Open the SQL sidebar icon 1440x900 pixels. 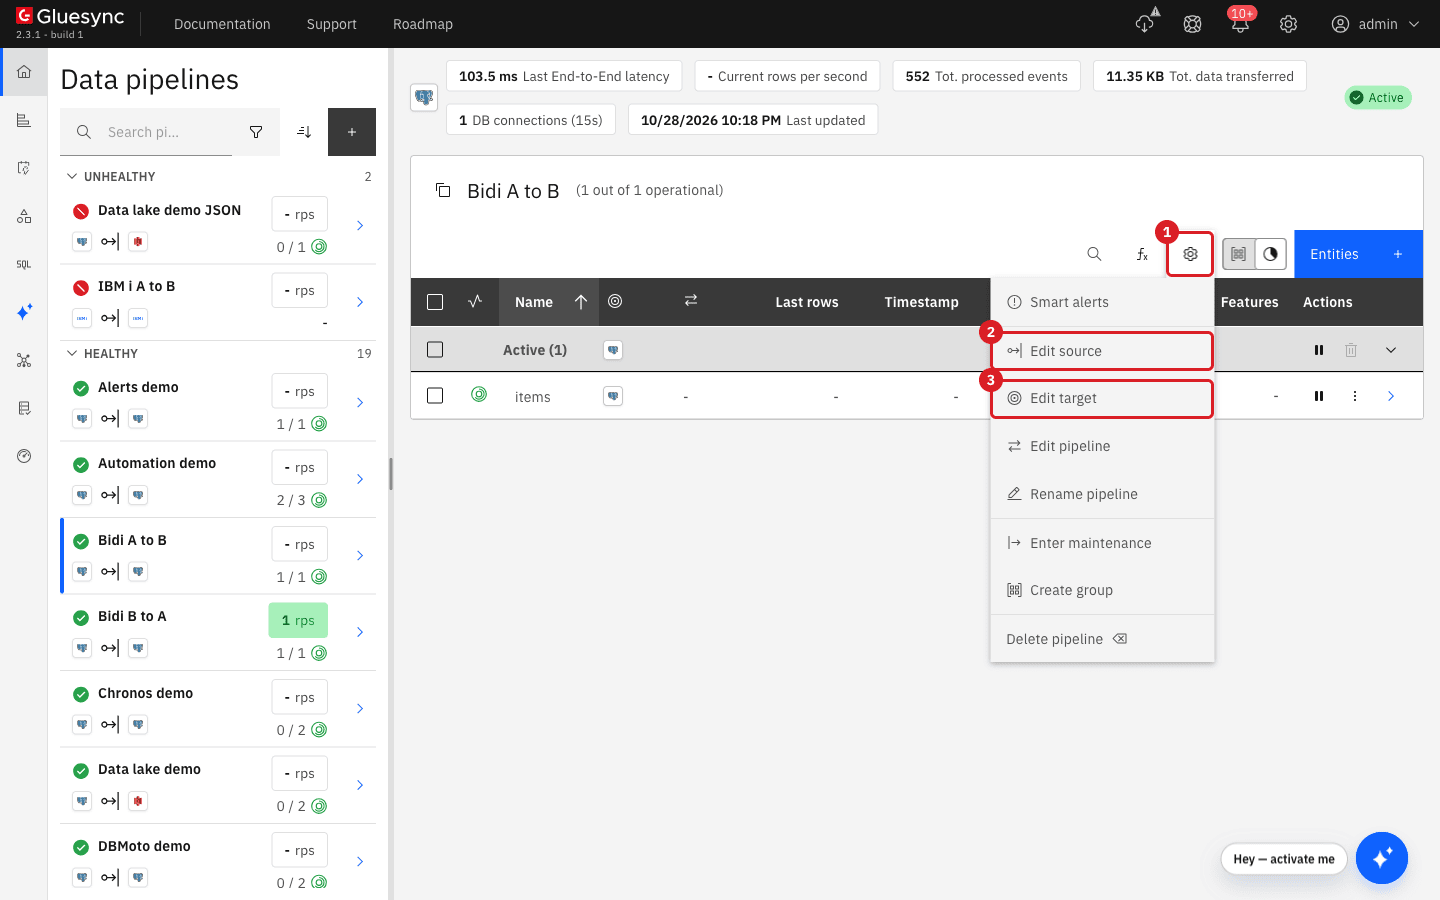coord(24,265)
